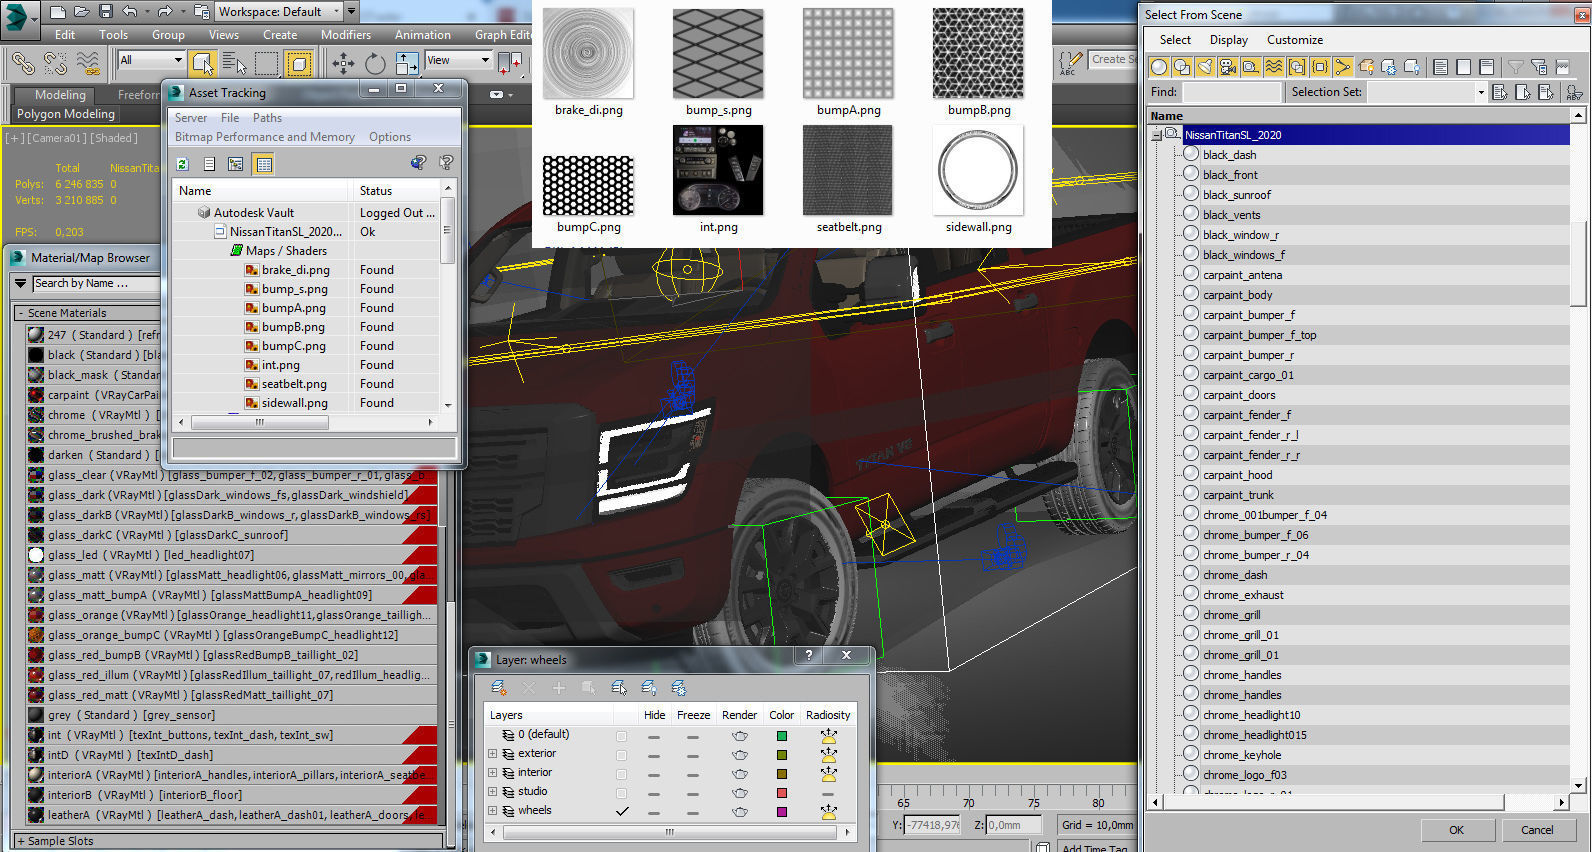Open the Paths menu in Asset Tracking

(267, 118)
